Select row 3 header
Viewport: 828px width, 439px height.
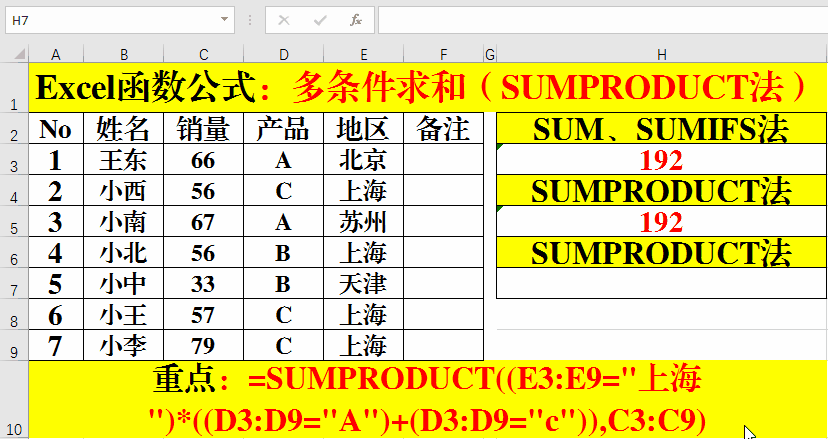14,160
